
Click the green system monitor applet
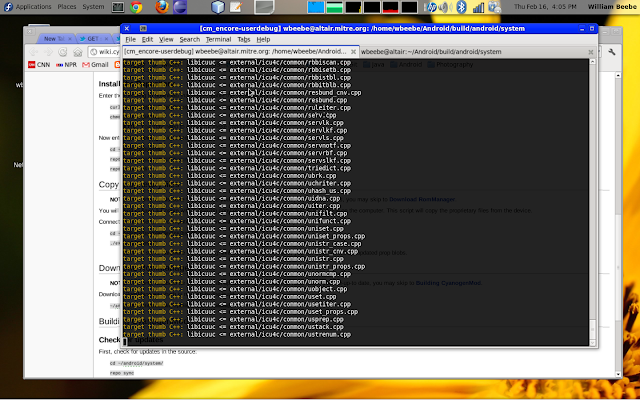tap(334, 7)
